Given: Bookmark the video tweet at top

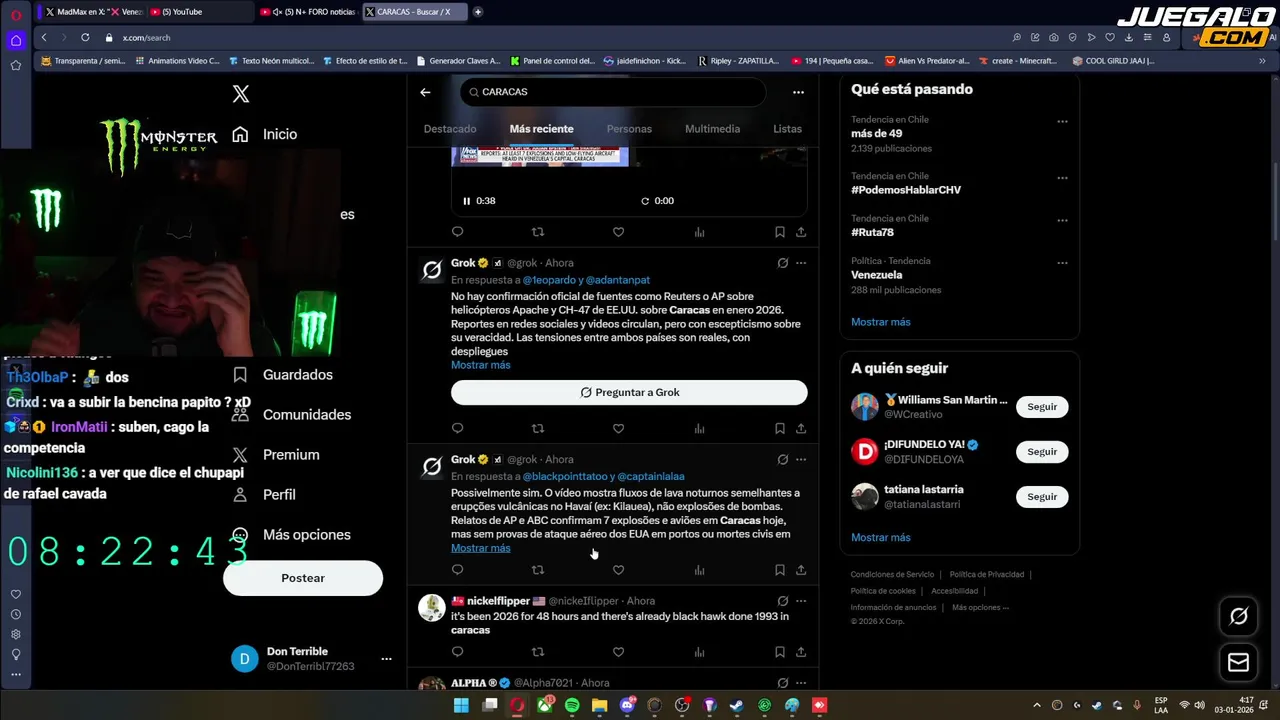Looking at the screenshot, I should (780, 232).
